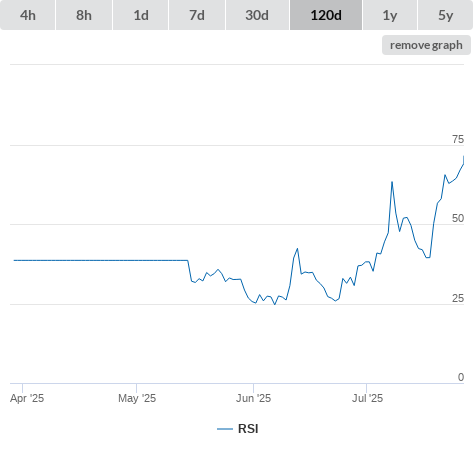Click the active 120d tab
This screenshot has width=474, height=455.
tap(326, 15)
